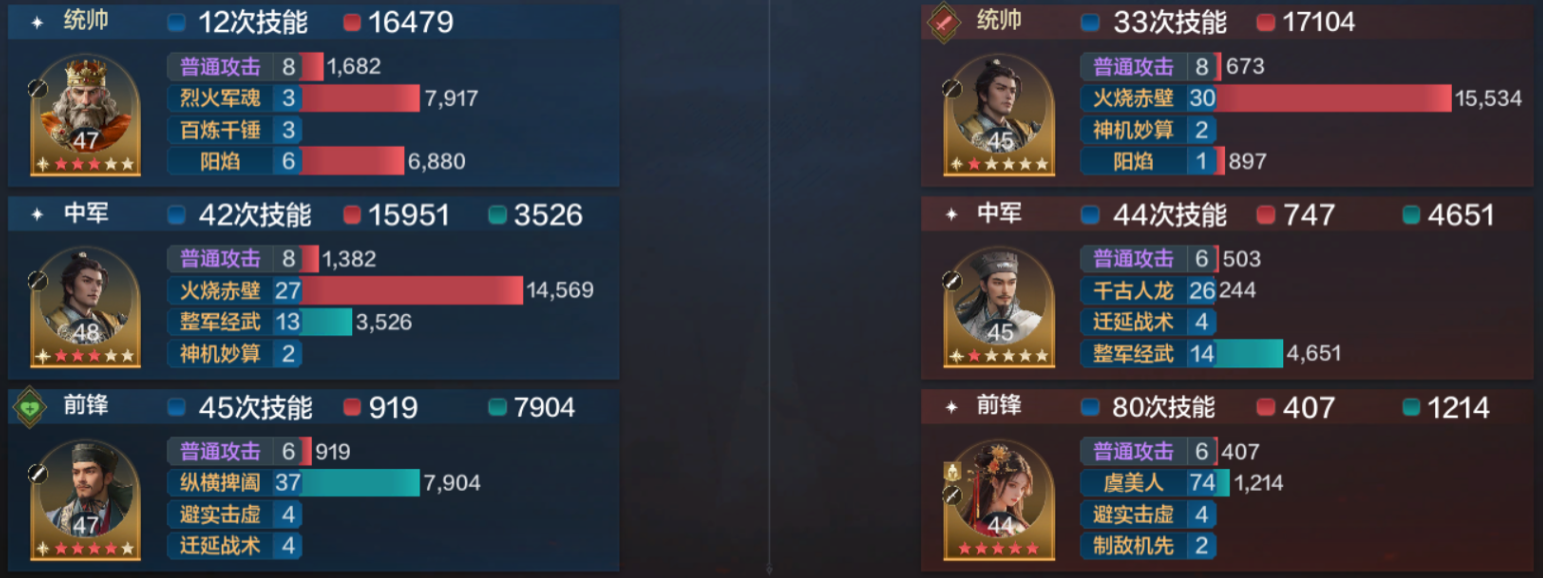Click the 火烧赤壁 skill on the right panel

(x=1135, y=98)
